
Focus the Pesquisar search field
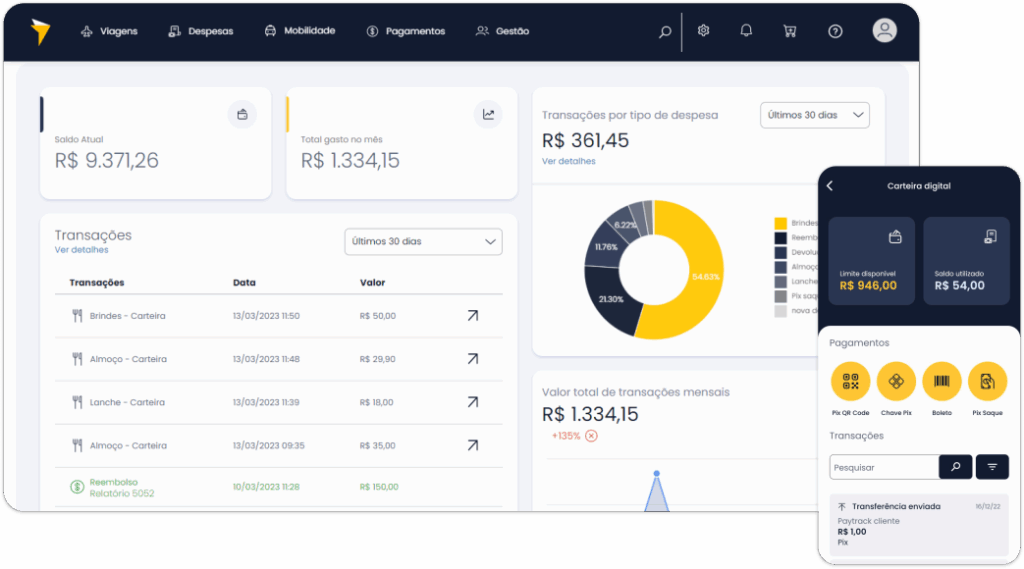point(884,468)
